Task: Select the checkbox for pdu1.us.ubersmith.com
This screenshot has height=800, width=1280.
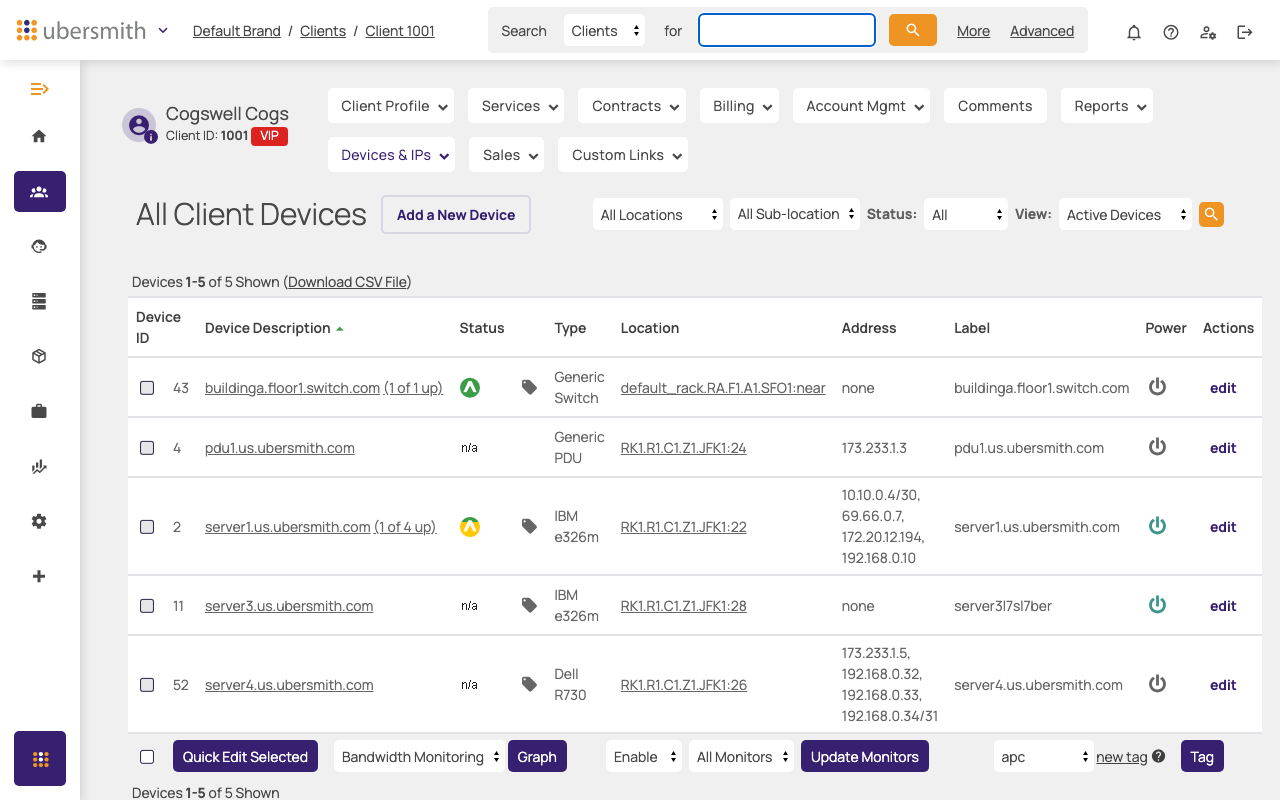Action: tap(147, 448)
